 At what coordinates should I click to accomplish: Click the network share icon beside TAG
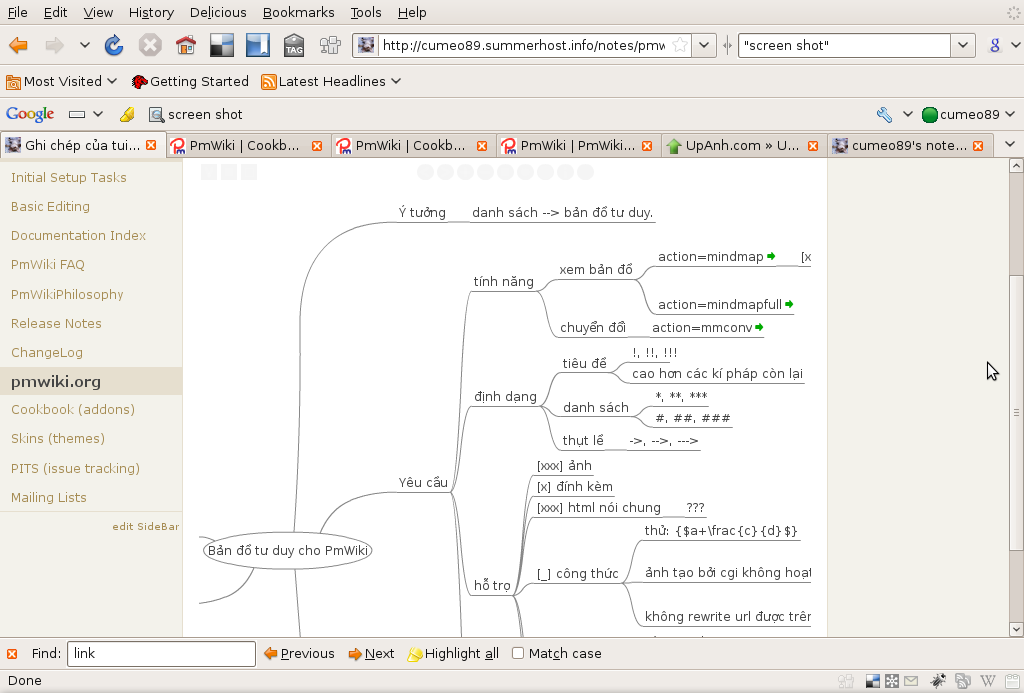pyautogui.click(x=330, y=45)
